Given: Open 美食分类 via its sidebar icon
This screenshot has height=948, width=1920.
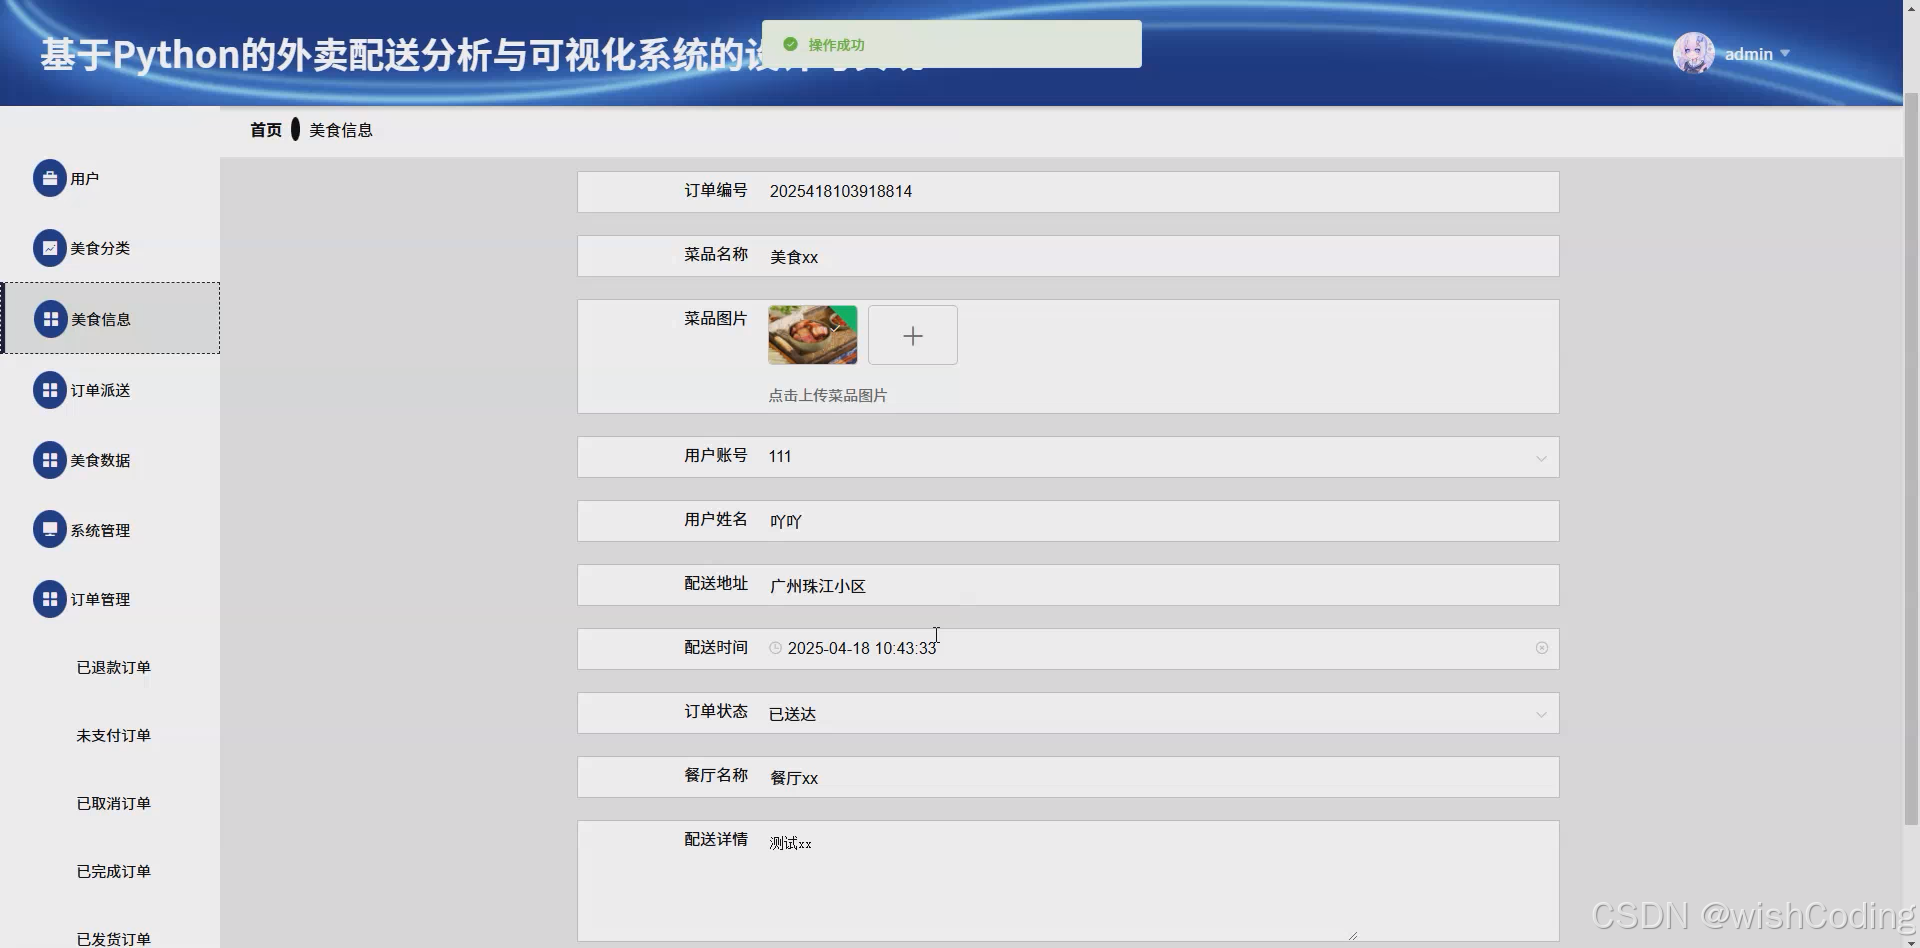Looking at the screenshot, I should [x=50, y=248].
